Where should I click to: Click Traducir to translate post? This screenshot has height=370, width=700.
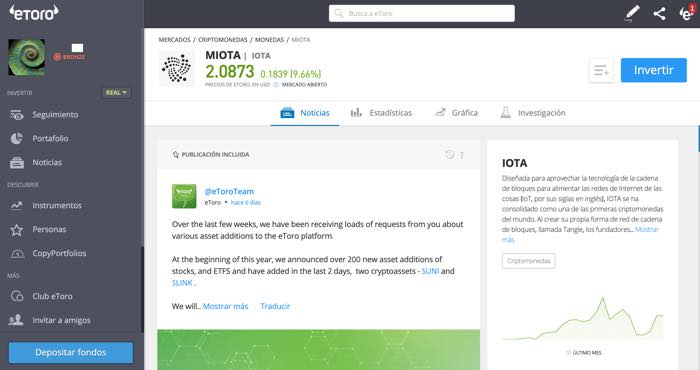pyautogui.click(x=275, y=306)
